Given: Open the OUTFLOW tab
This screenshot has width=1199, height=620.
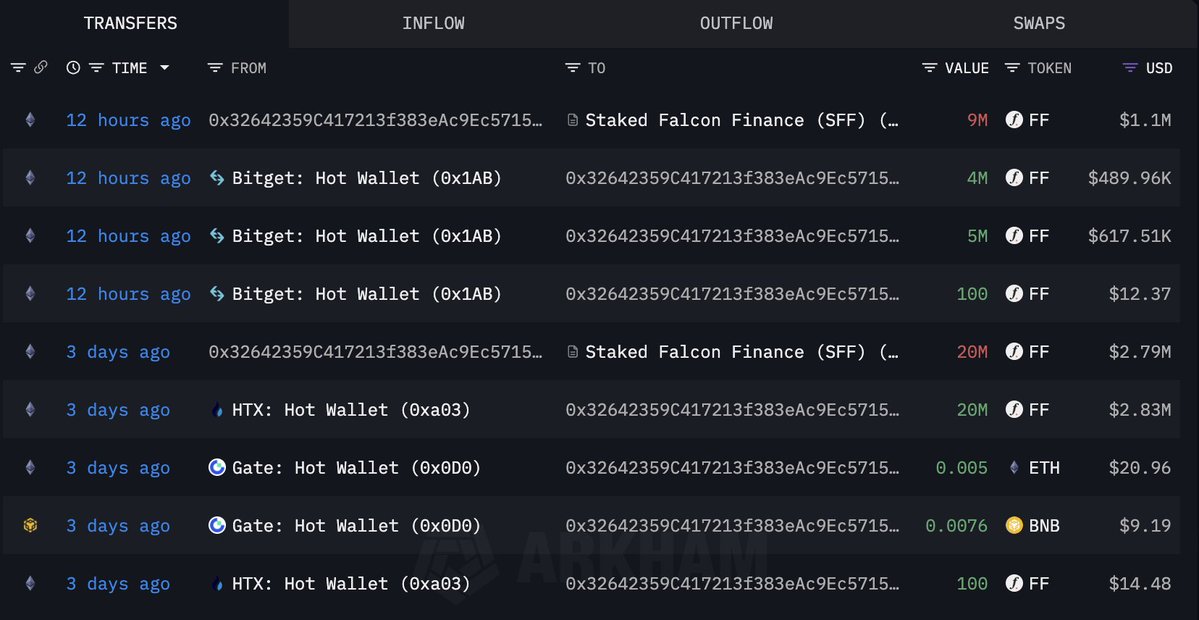Looking at the screenshot, I should pos(736,23).
